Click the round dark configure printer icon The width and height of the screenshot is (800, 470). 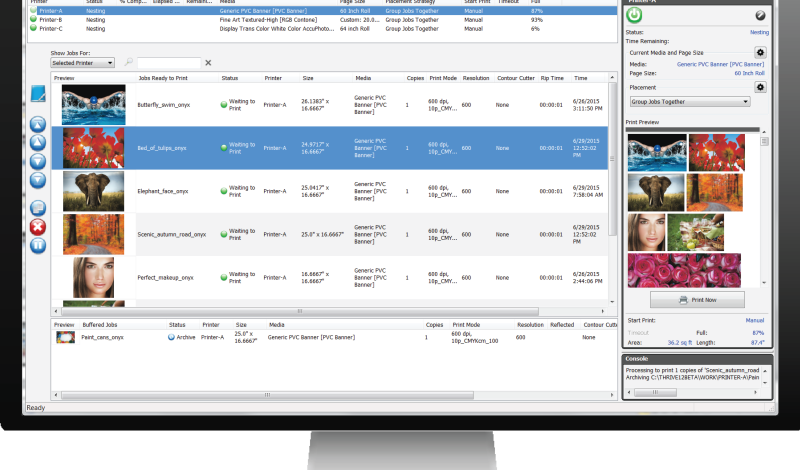pos(760,16)
